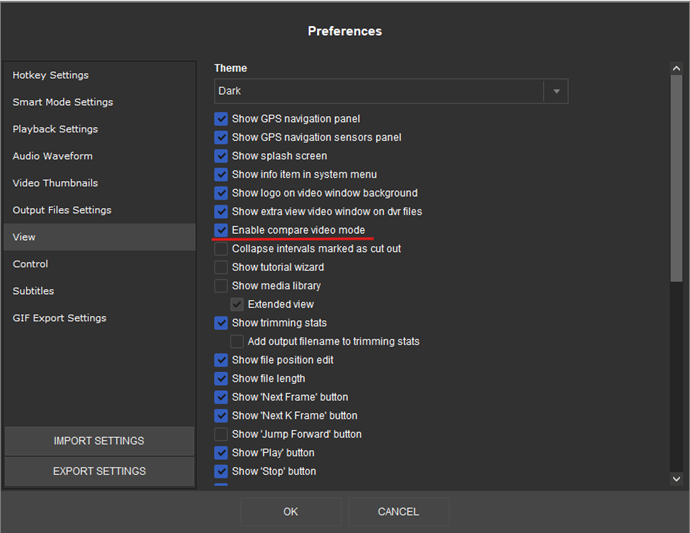Toggle Show splash screen checkbox
This screenshot has height=533, width=690.
click(221, 156)
